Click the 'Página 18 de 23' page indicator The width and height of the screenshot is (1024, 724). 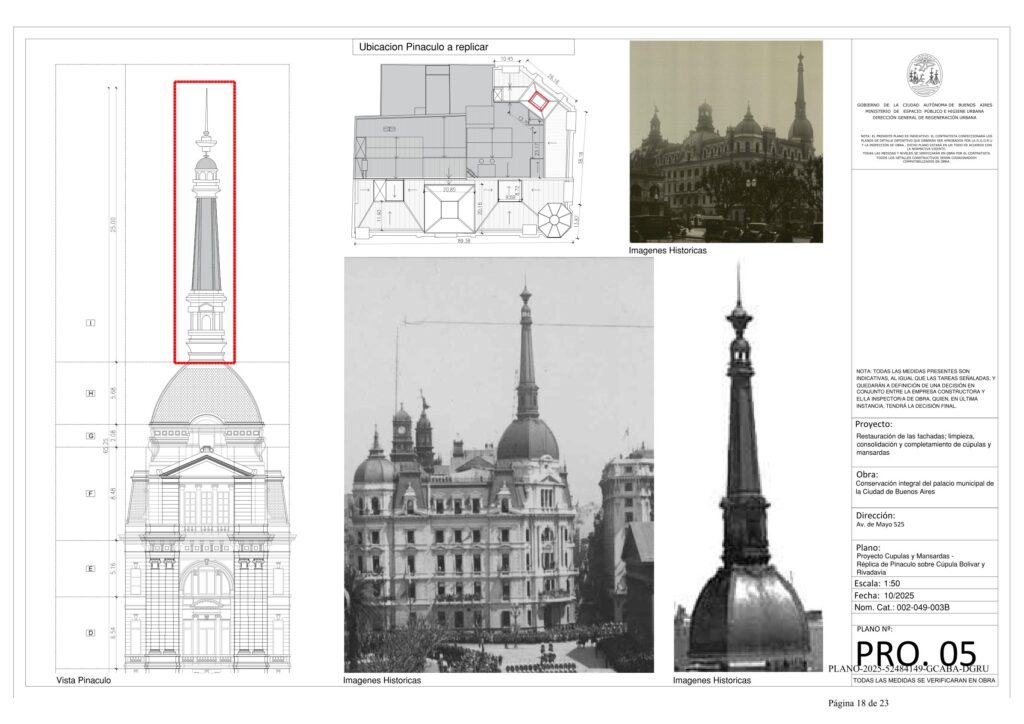tap(858, 703)
